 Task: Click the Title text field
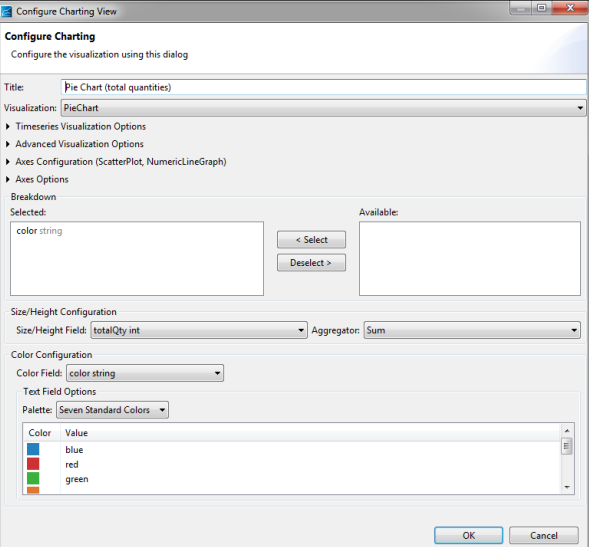(323, 87)
